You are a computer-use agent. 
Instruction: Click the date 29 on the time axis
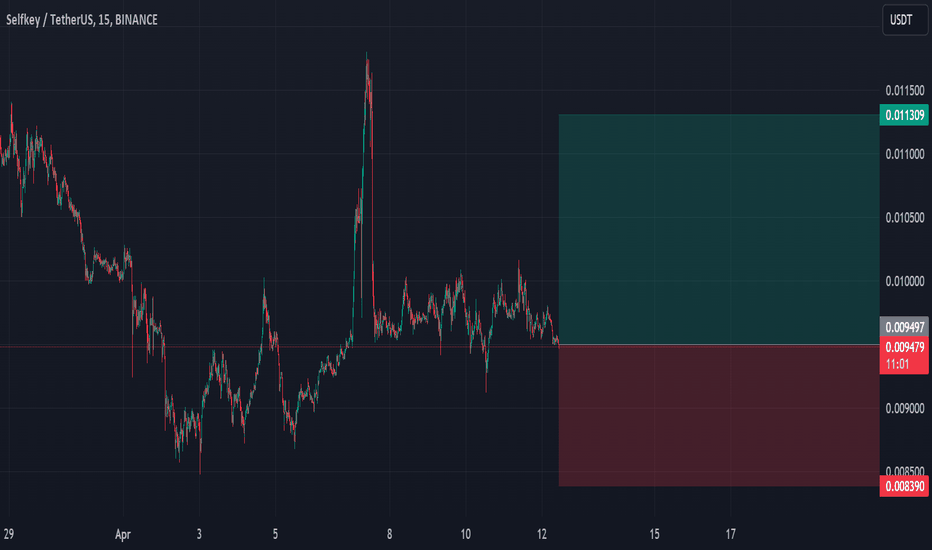pos(8,534)
